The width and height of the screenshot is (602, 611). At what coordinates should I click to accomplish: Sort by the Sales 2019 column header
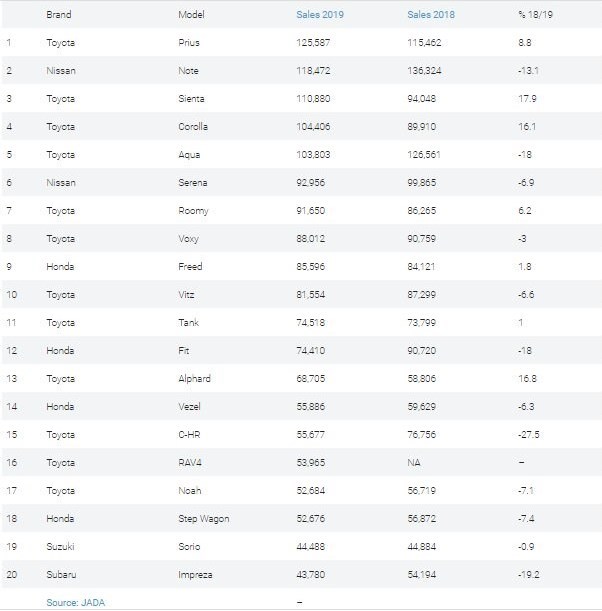320,15
